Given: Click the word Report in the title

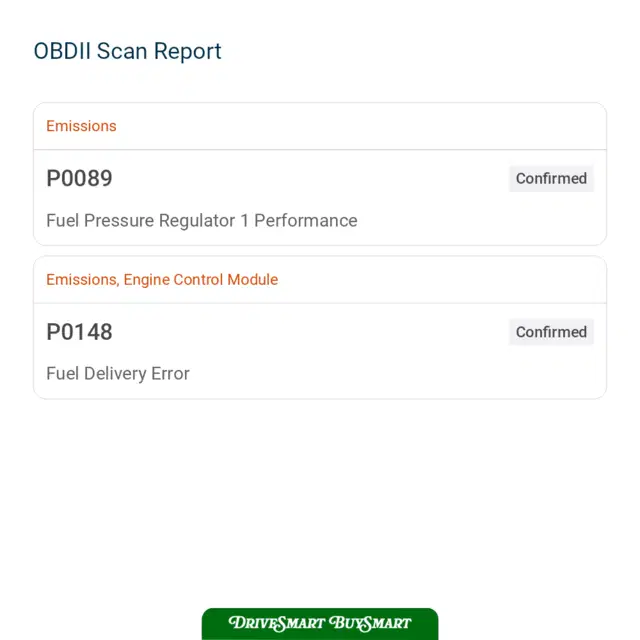Looking at the screenshot, I should tap(188, 52).
